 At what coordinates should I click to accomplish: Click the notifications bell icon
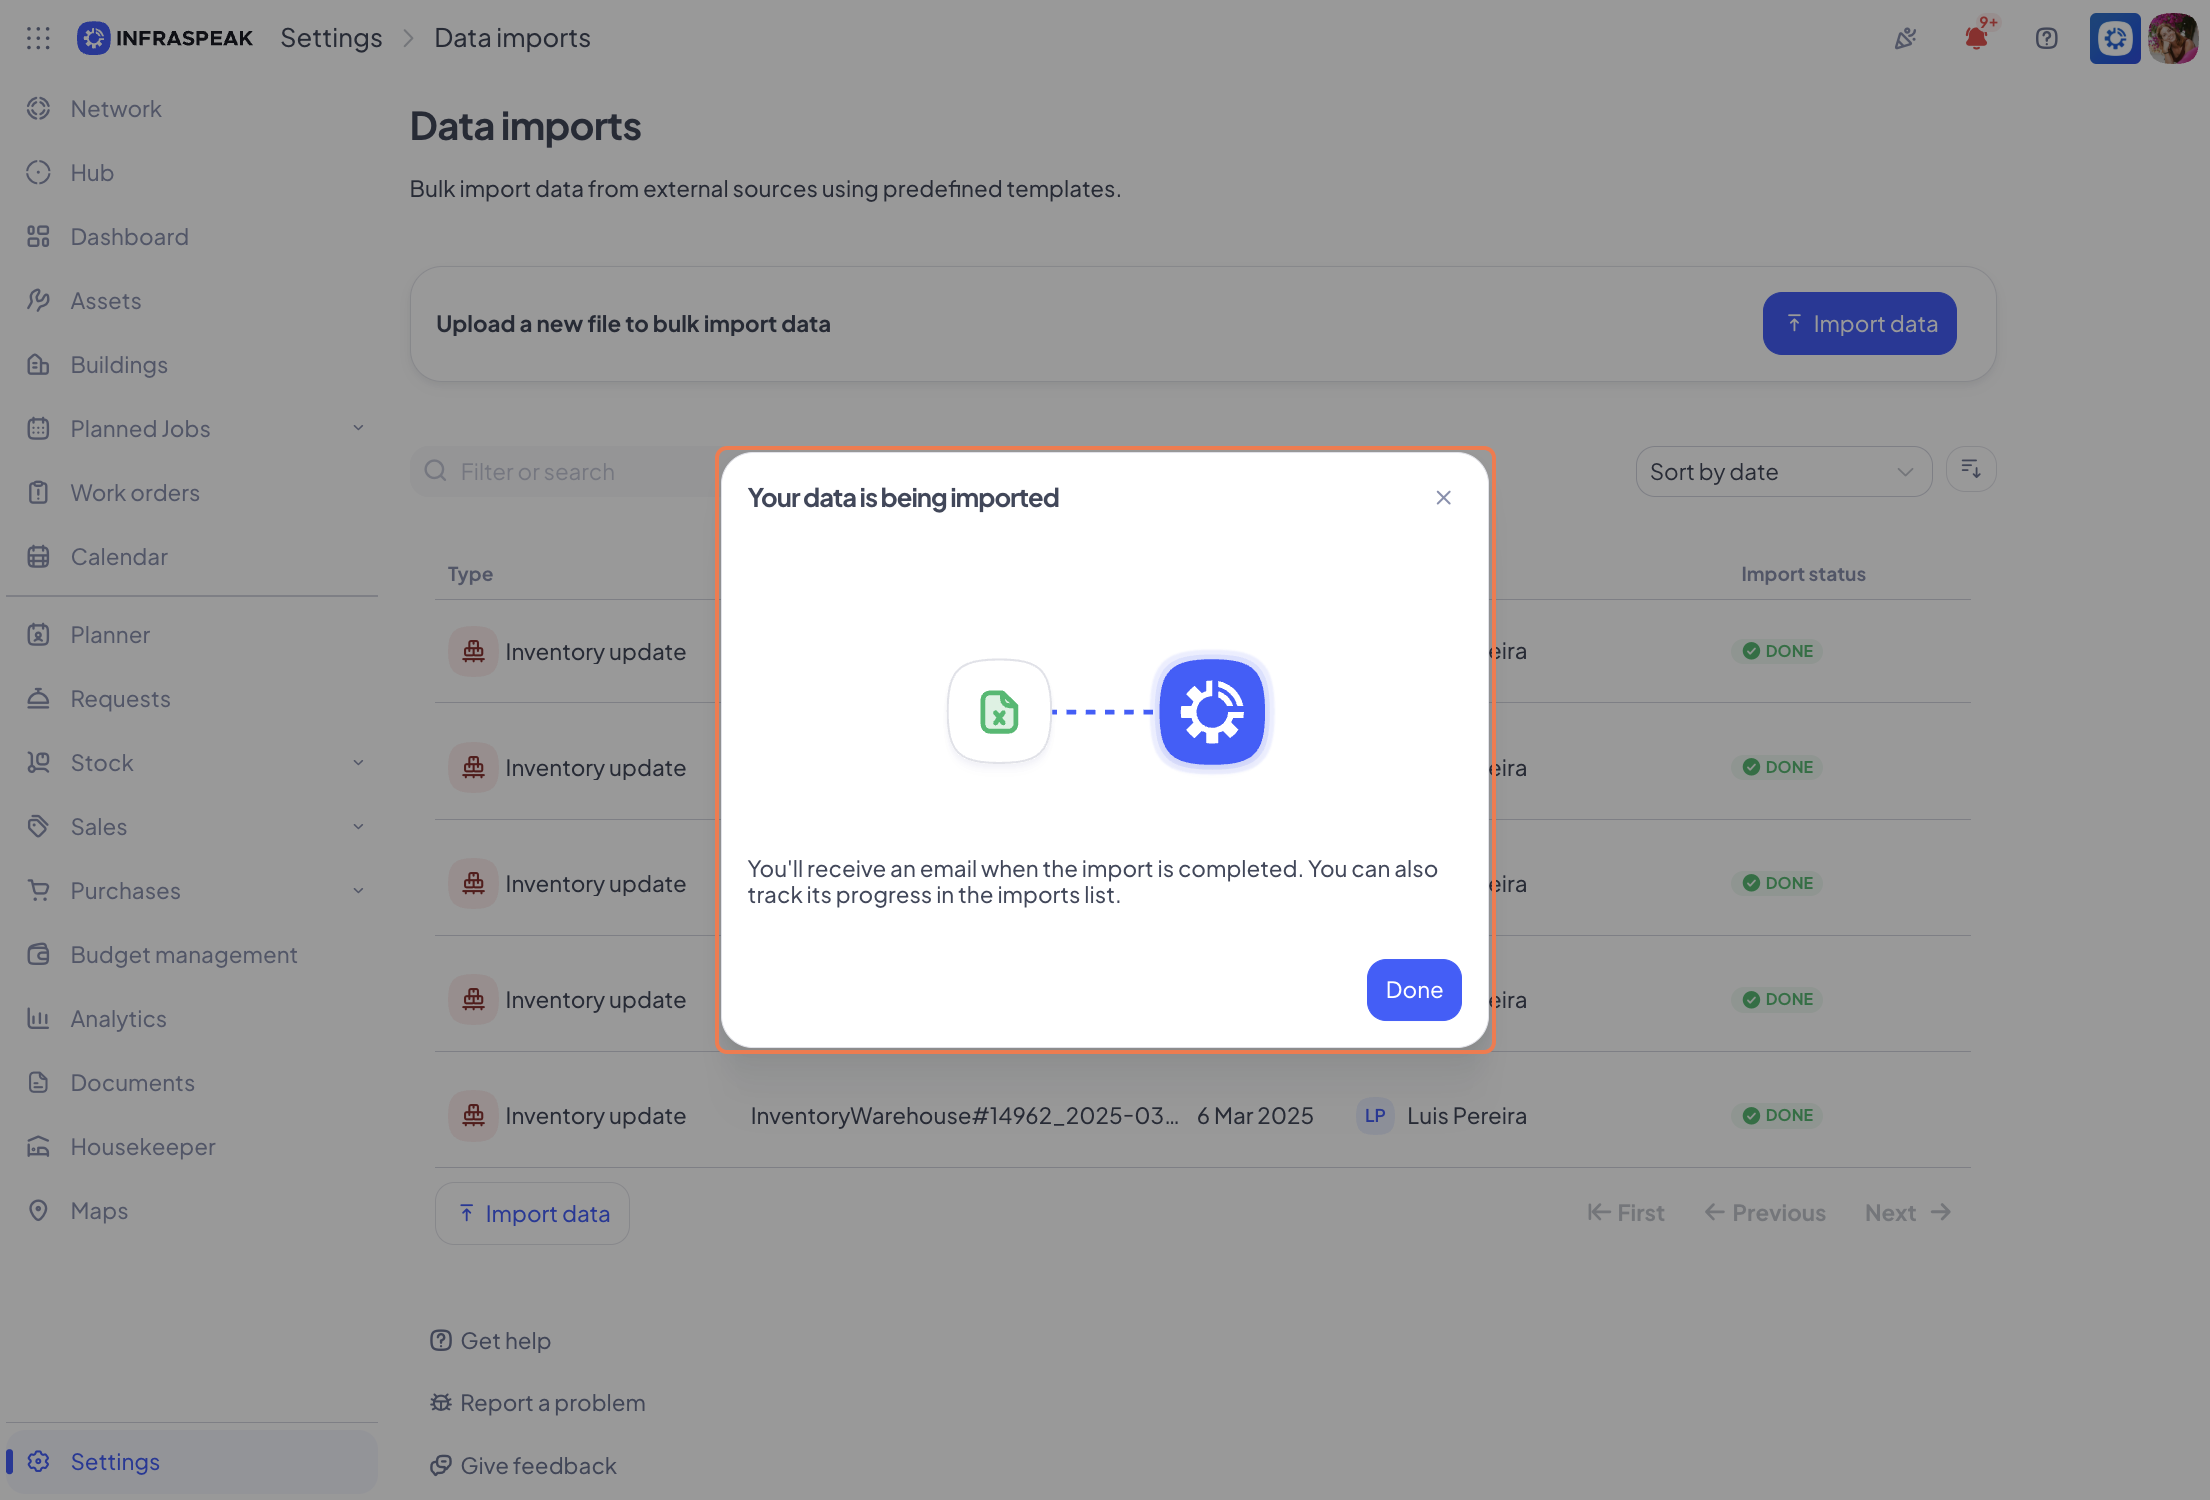tap(1976, 38)
